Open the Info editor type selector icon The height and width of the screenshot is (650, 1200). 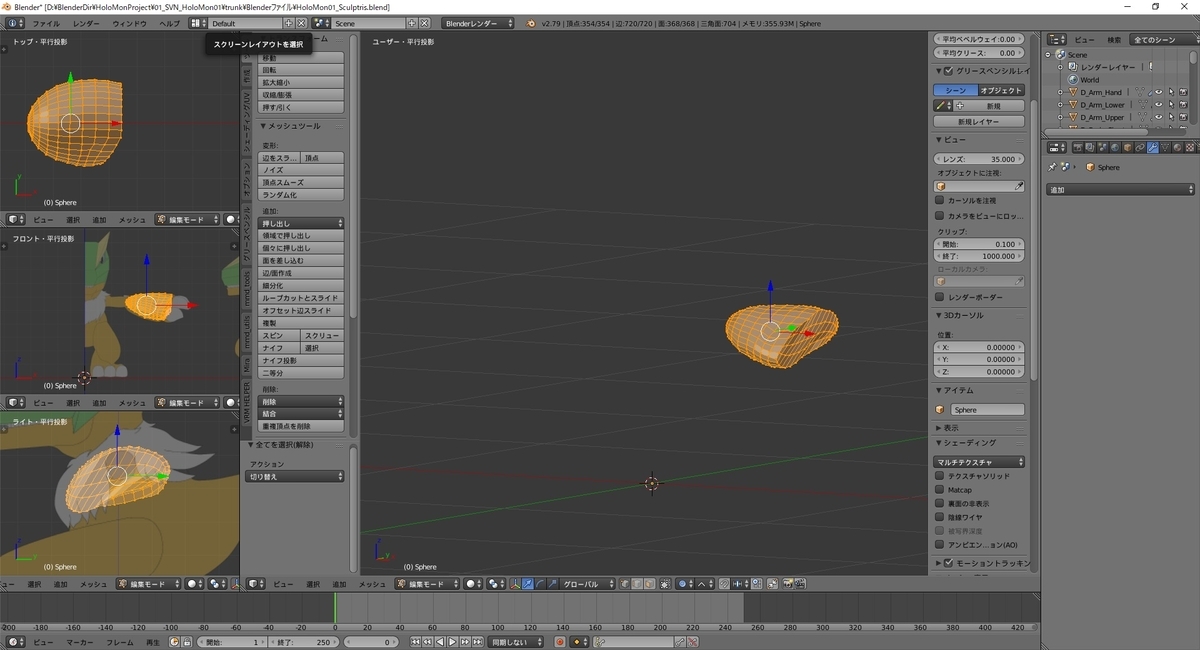click(13, 22)
